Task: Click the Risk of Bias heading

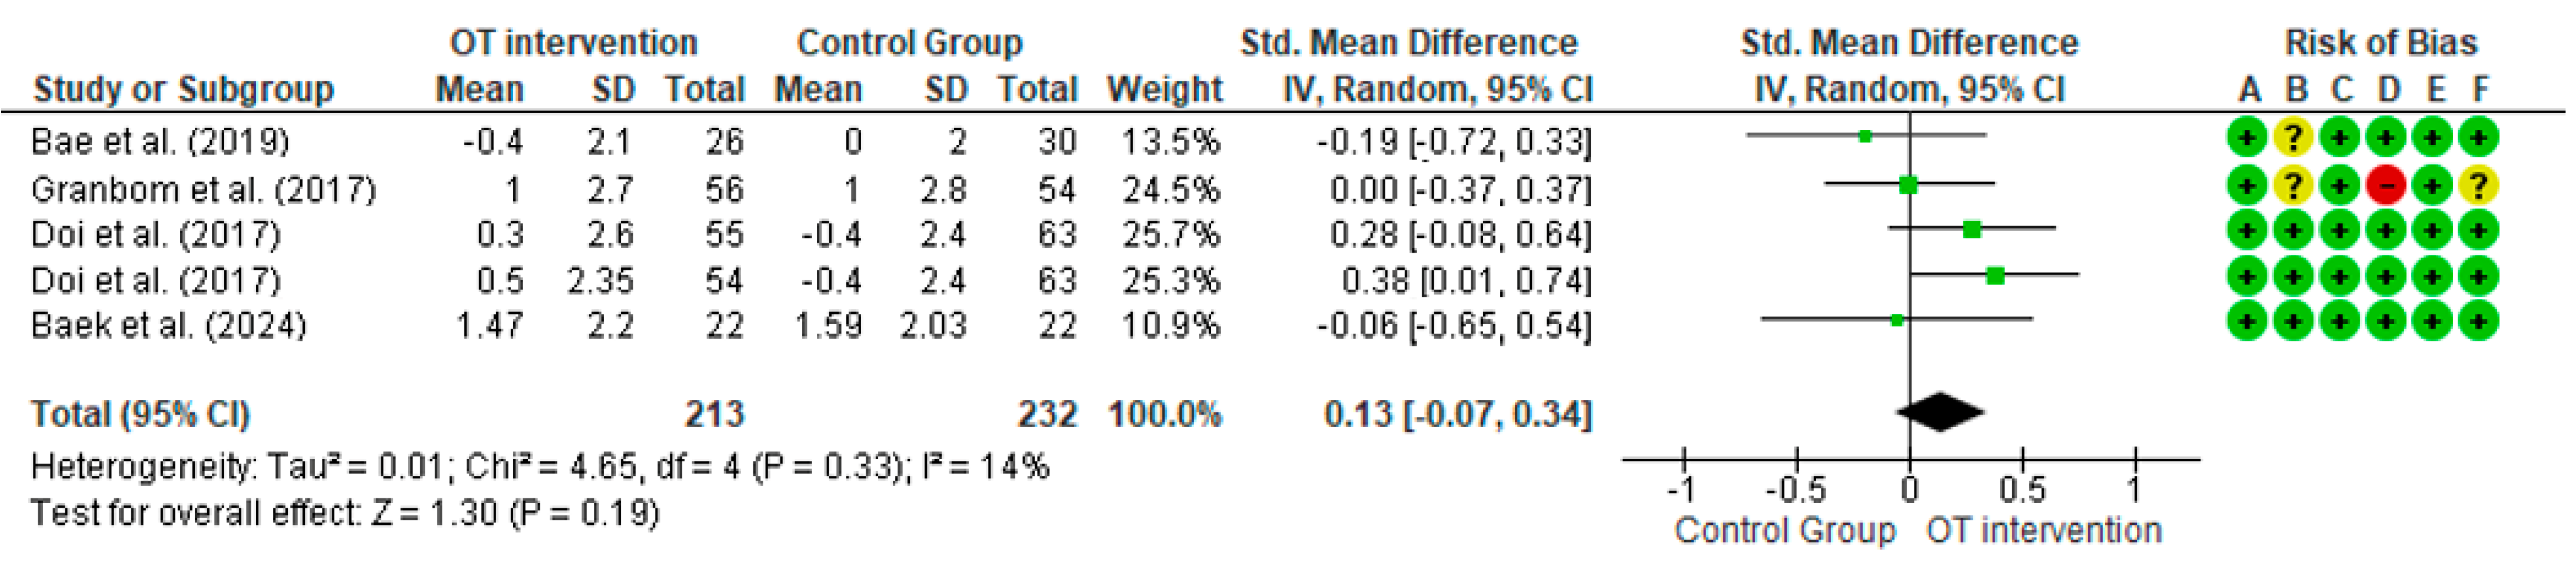Action: coord(2381,42)
